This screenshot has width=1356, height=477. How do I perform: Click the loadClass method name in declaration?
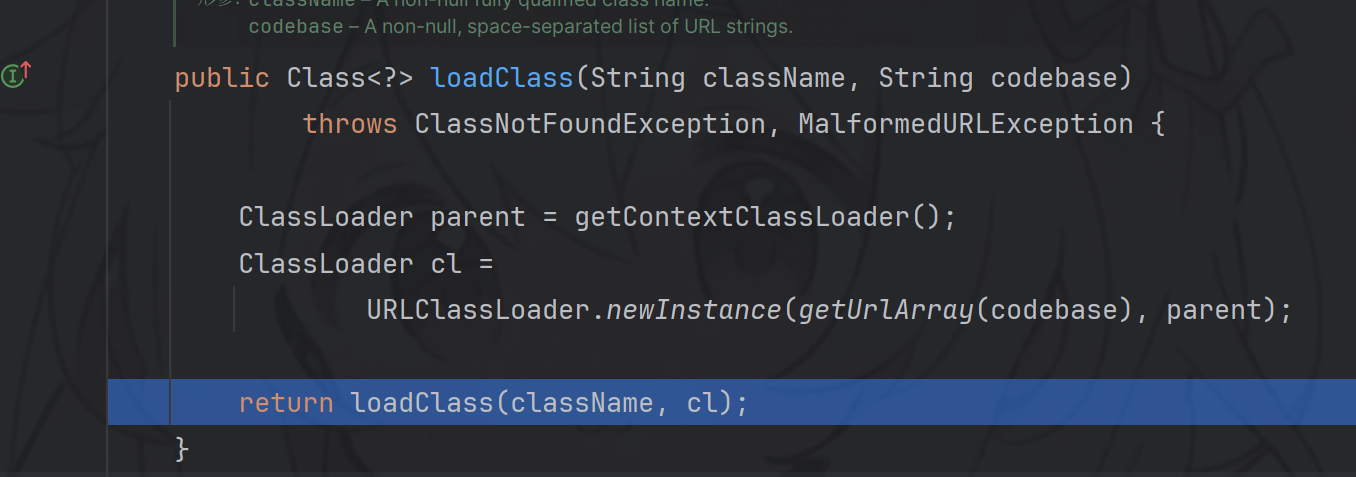click(503, 78)
